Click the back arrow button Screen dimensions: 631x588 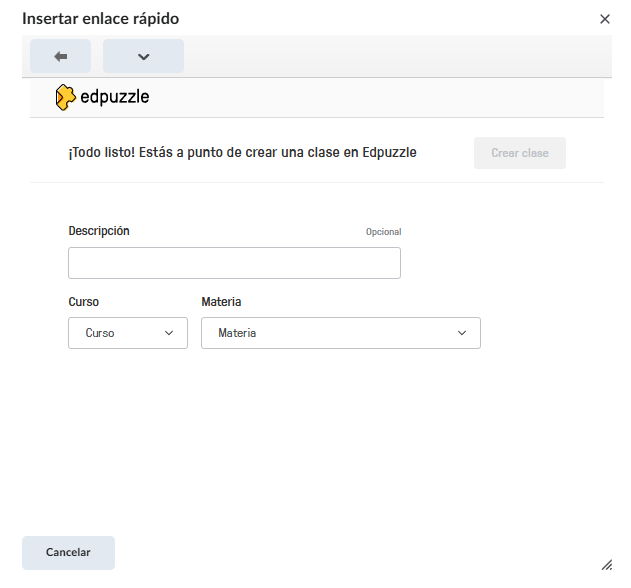[60, 56]
